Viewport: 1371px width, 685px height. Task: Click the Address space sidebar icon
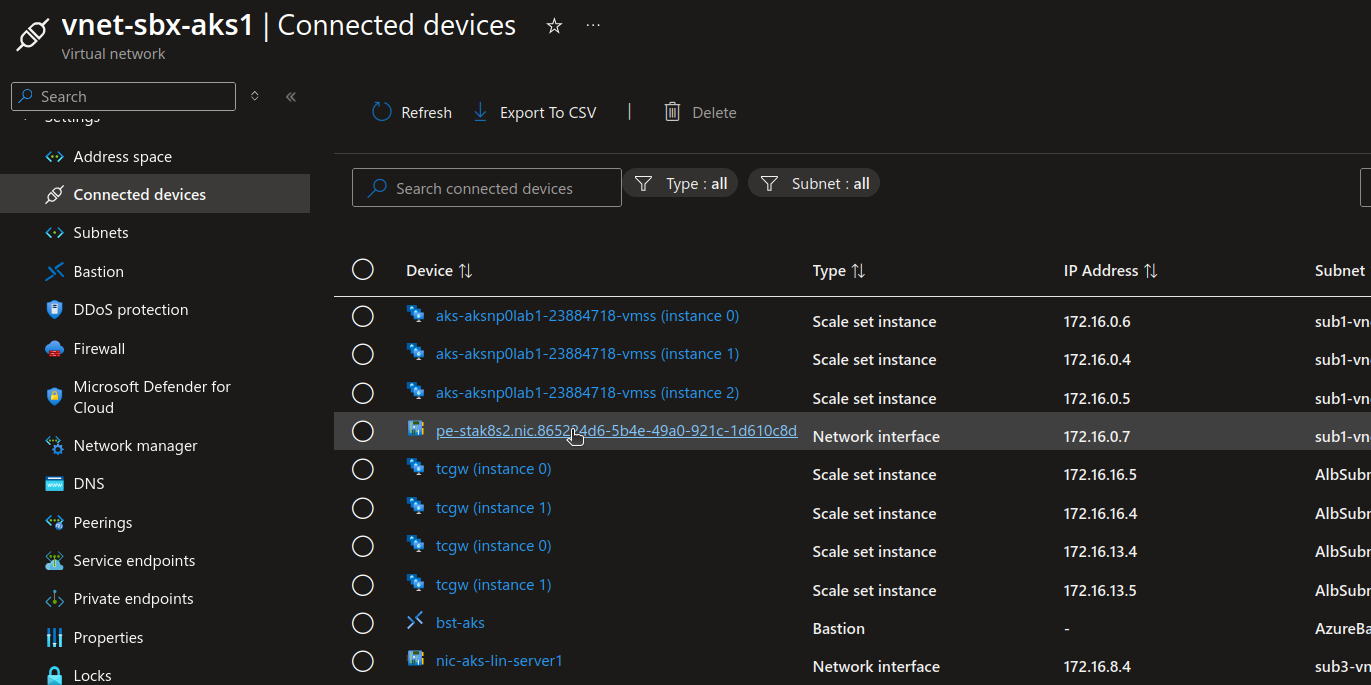pos(55,157)
